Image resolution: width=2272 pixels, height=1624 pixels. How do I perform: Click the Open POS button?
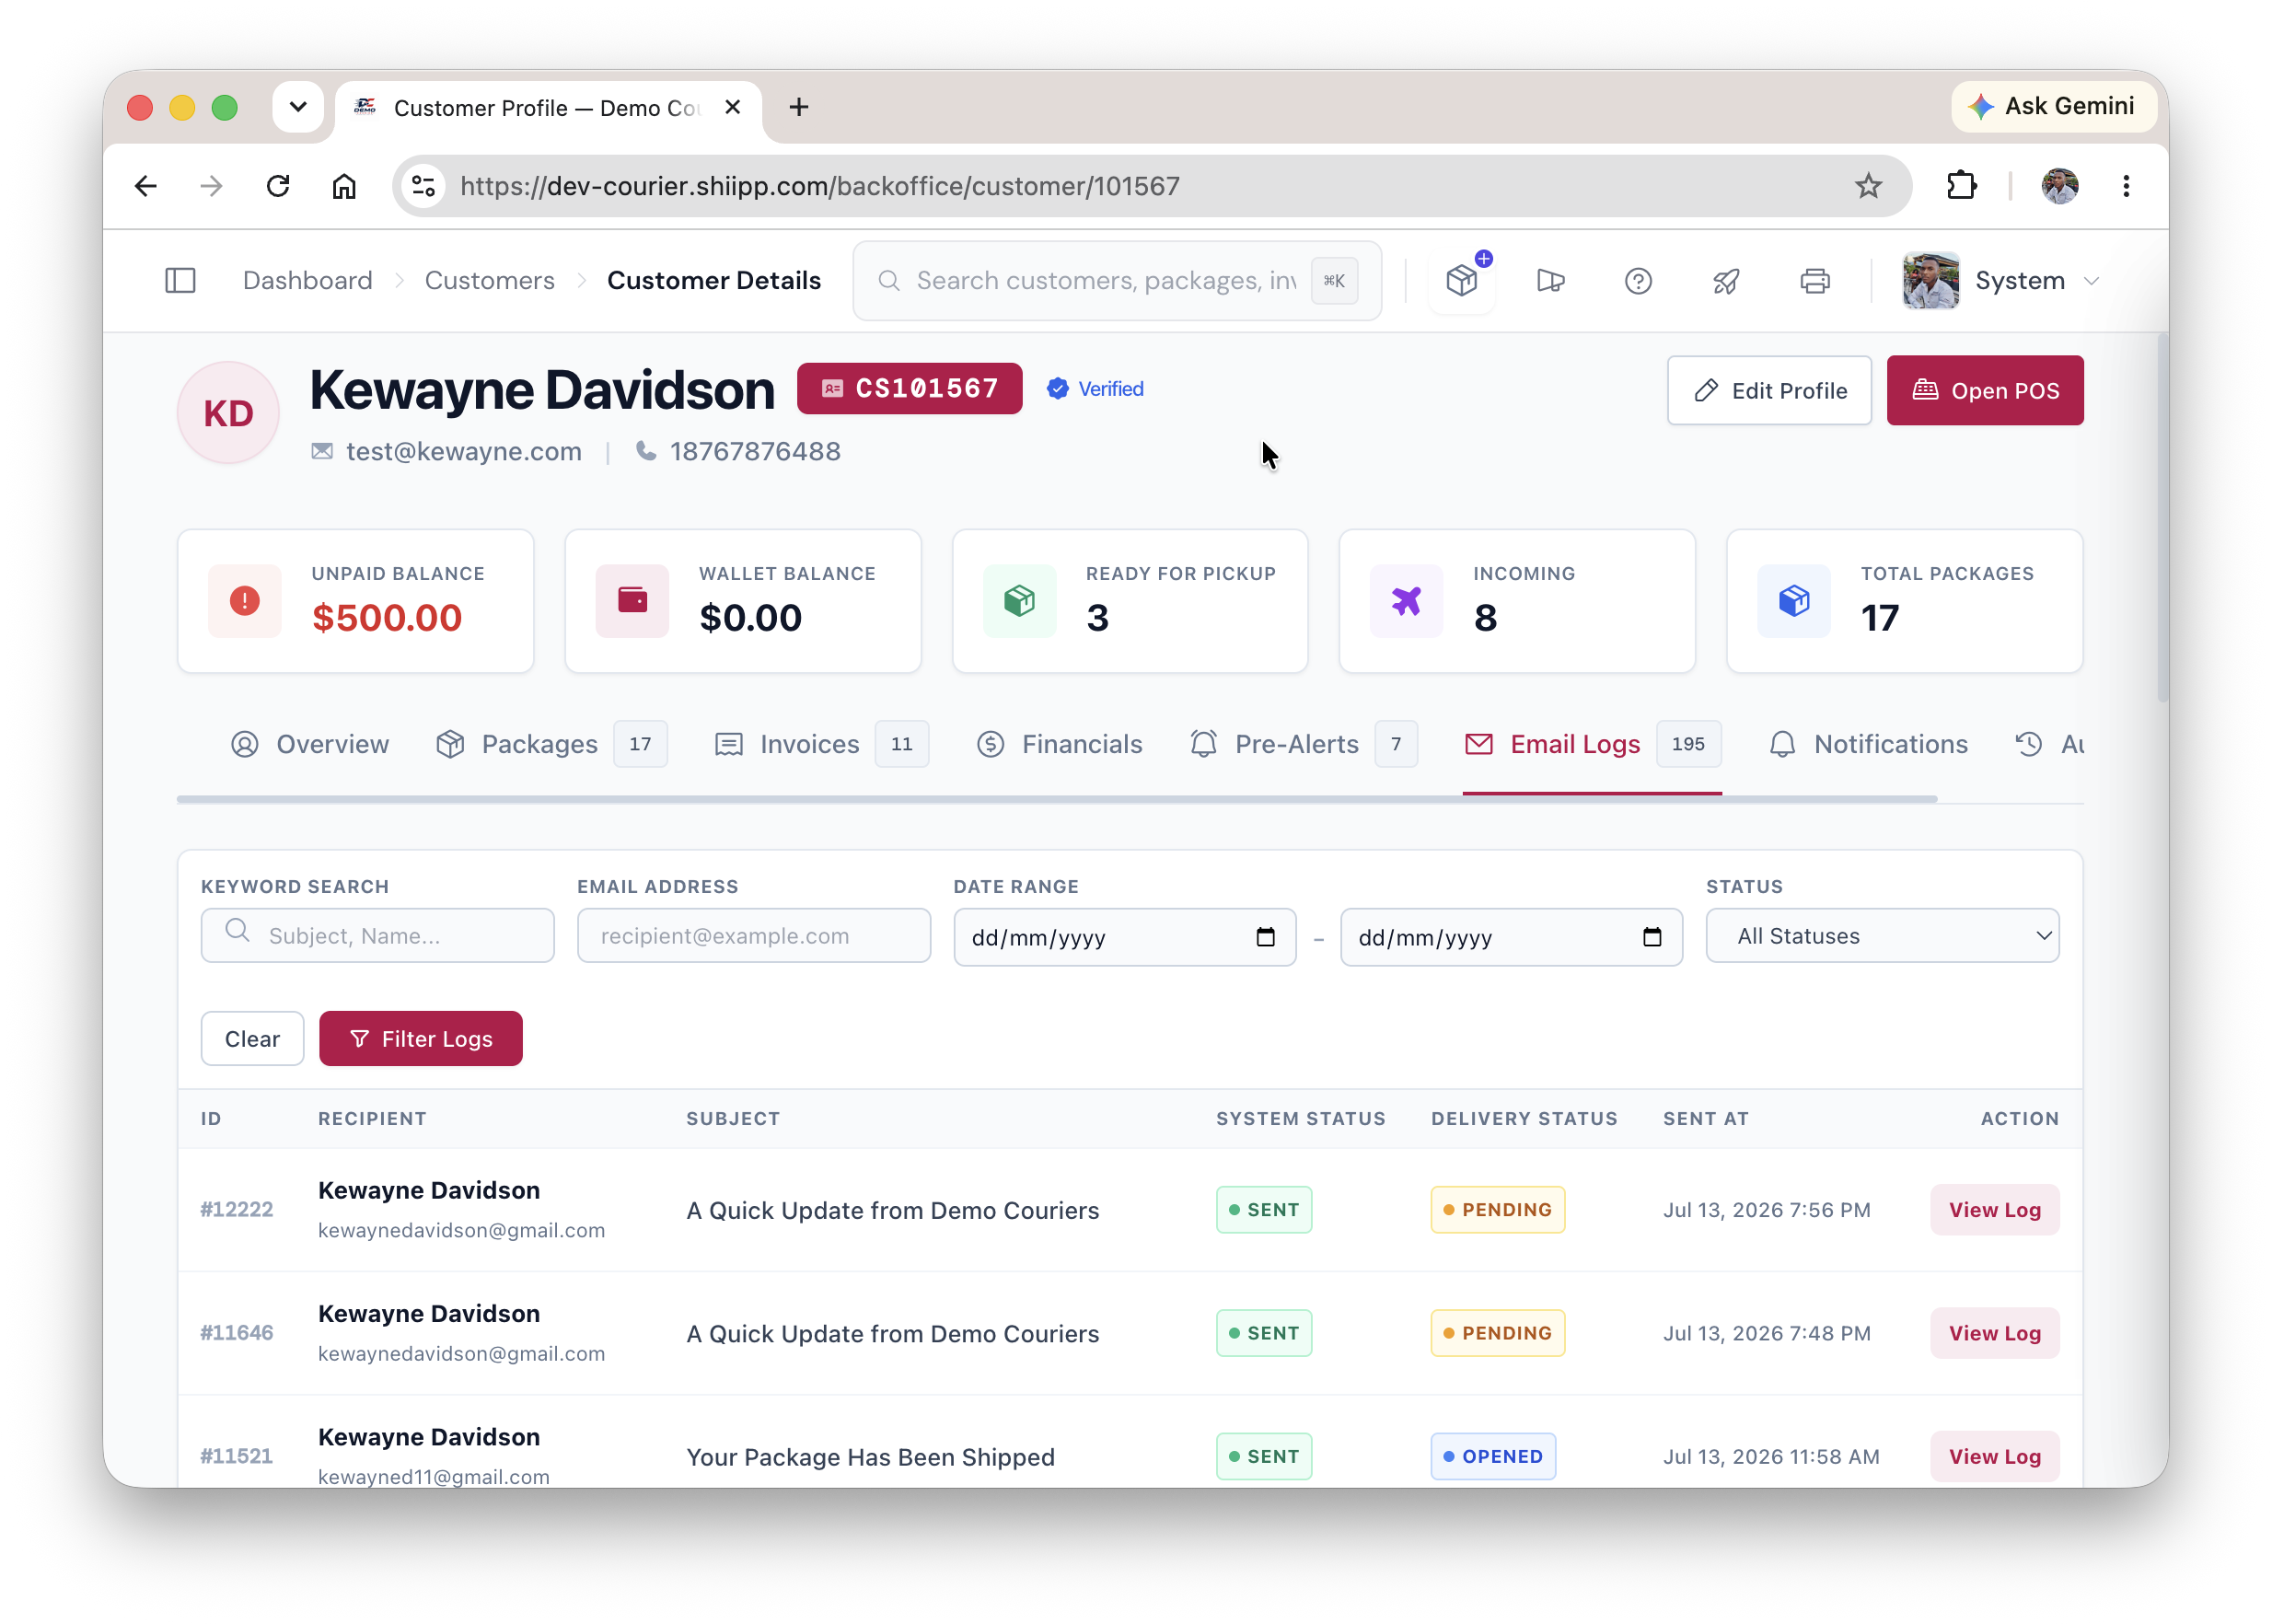1985,391
